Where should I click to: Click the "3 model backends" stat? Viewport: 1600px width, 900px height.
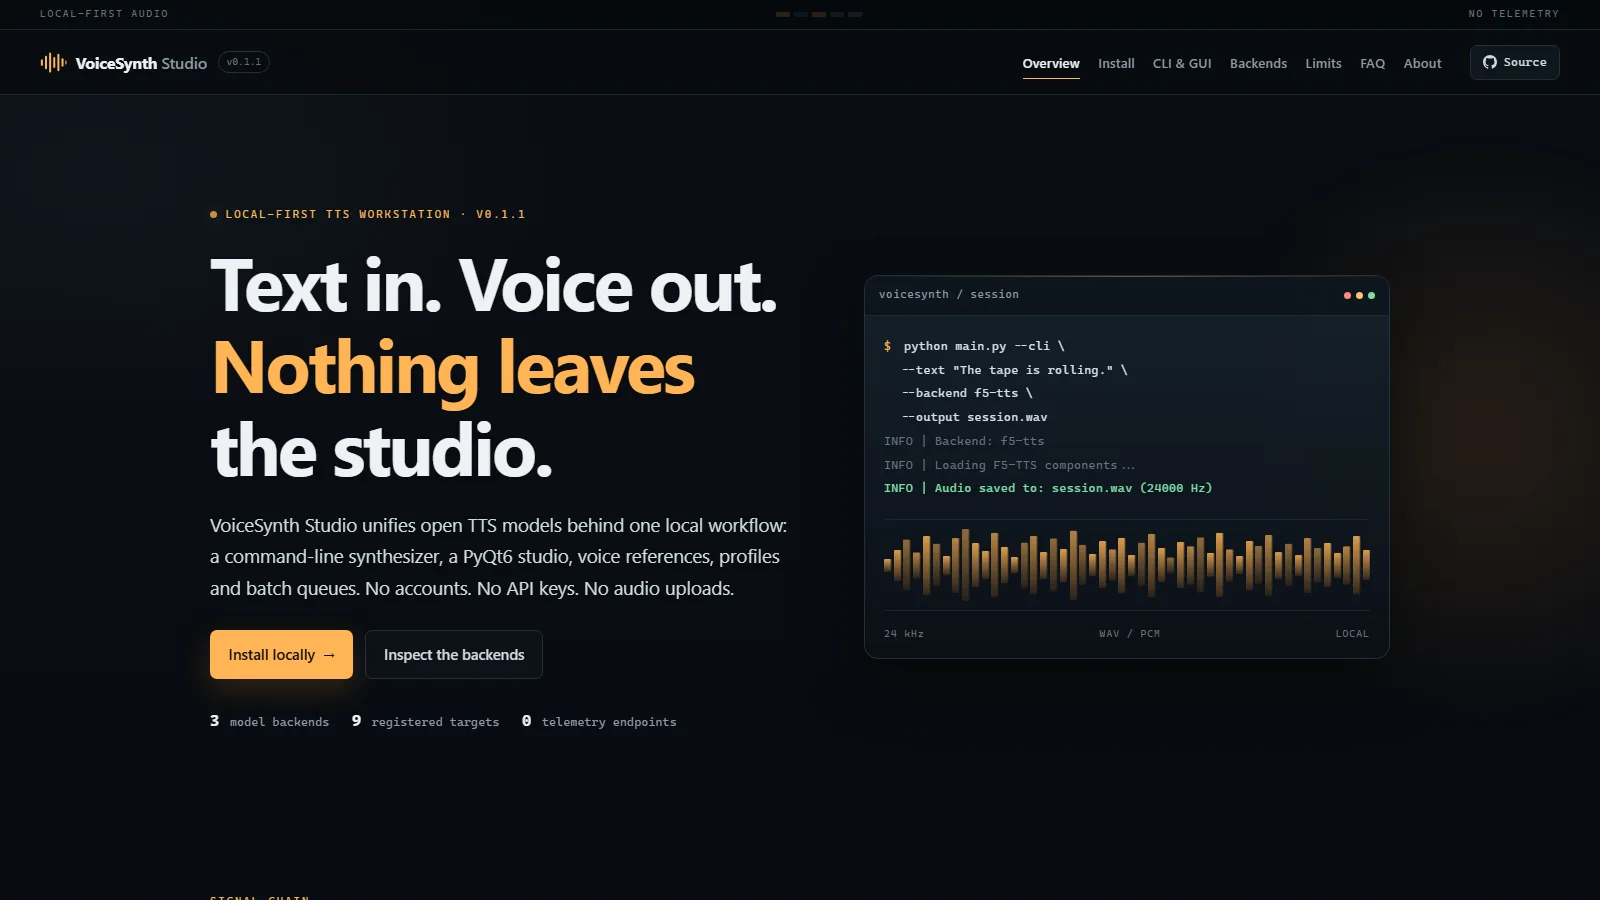tap(269, 721)
